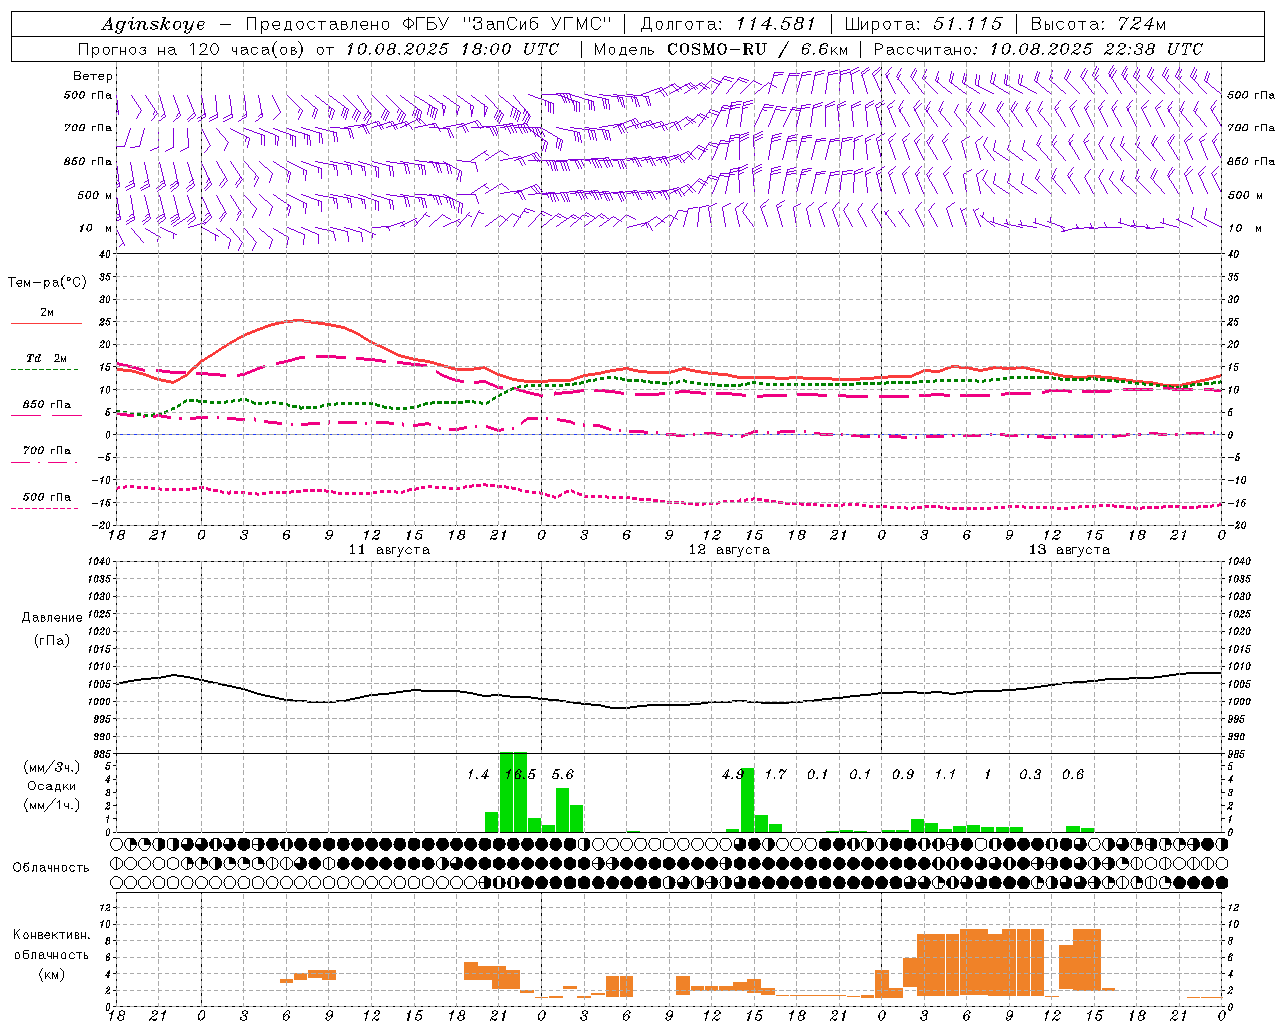1280x1024 pixels.
Task: Click the solid red "2м" legend line
Action: coord(46,323)
